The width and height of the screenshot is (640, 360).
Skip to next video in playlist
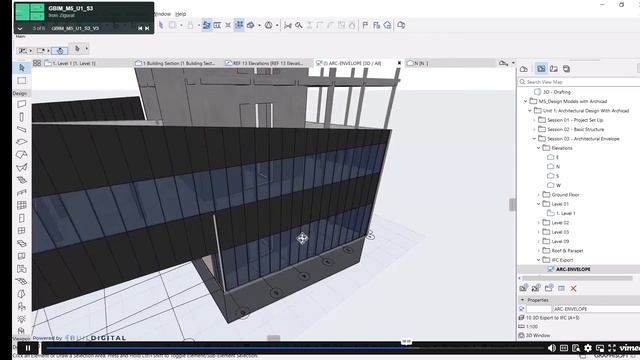pyautogui.click(x=147, y=28)
